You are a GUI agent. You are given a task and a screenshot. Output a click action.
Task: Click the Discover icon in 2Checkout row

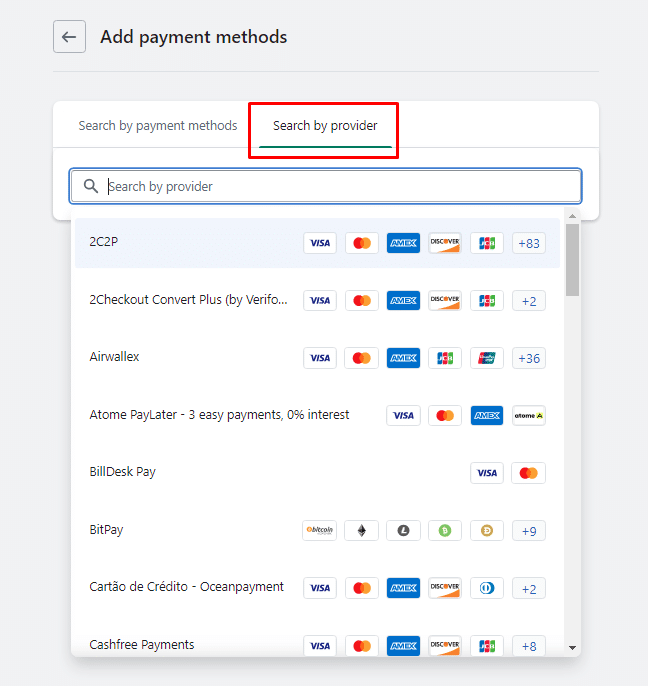(445, 300)
